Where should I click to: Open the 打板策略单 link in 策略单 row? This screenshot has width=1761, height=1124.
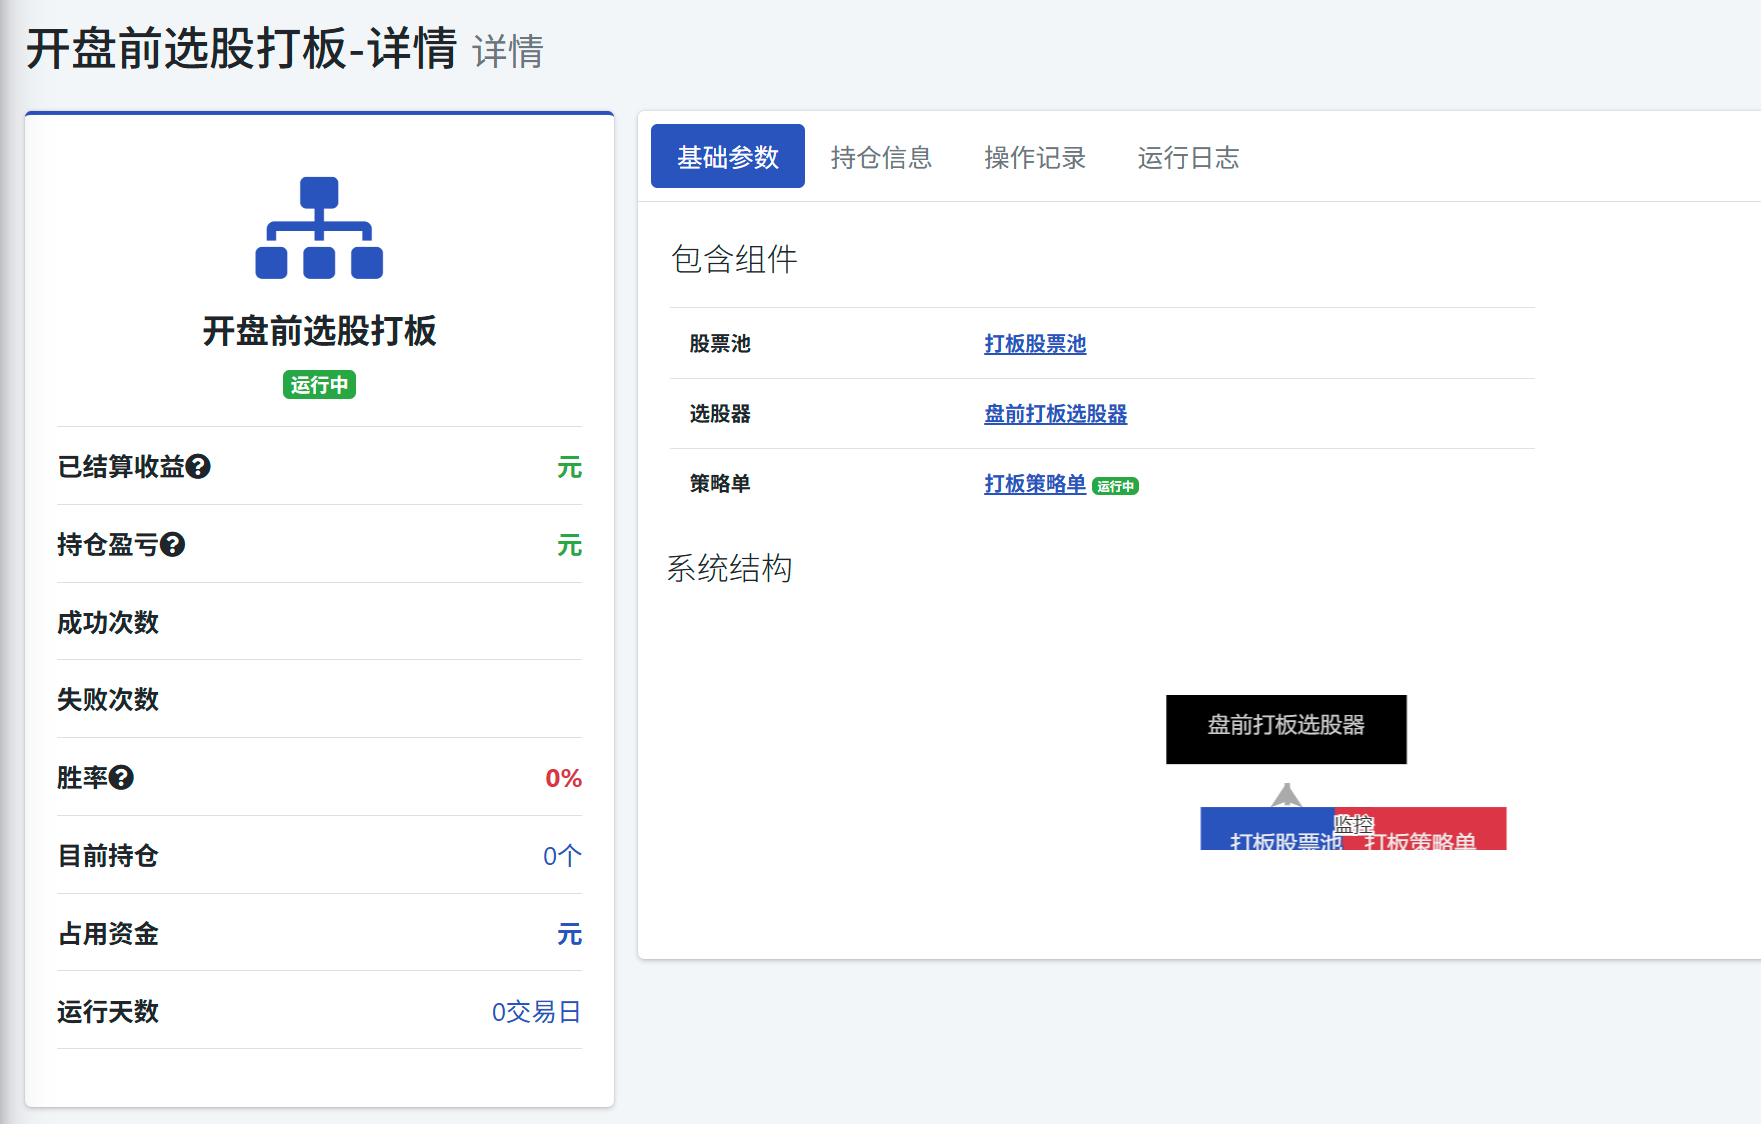pos(1034,484)
